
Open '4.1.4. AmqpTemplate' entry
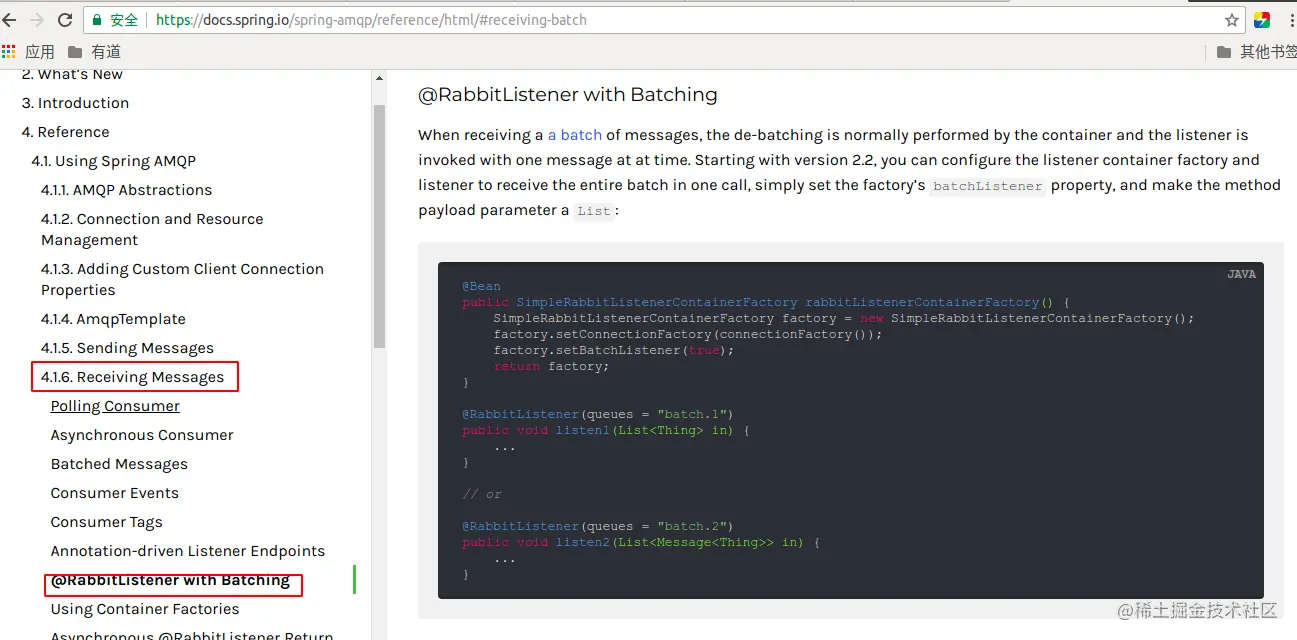click(113, 319)
